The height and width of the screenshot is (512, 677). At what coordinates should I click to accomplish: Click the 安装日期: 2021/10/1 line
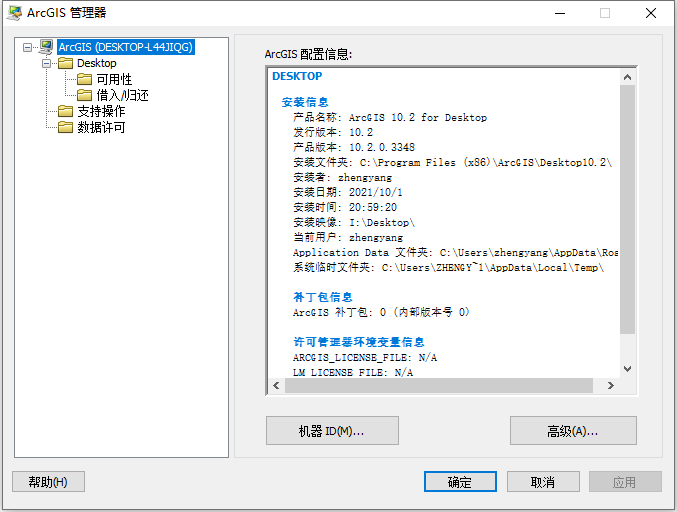click(348, 192)
